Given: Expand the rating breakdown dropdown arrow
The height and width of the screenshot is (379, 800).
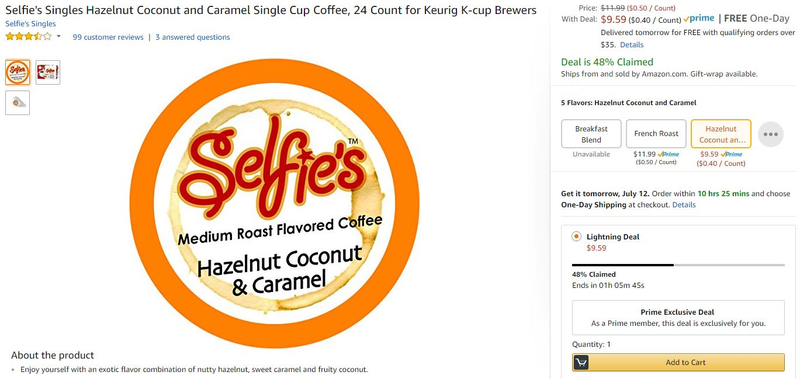Looking at the screenshot, I should pyautogui.click(x=59, y=37).
